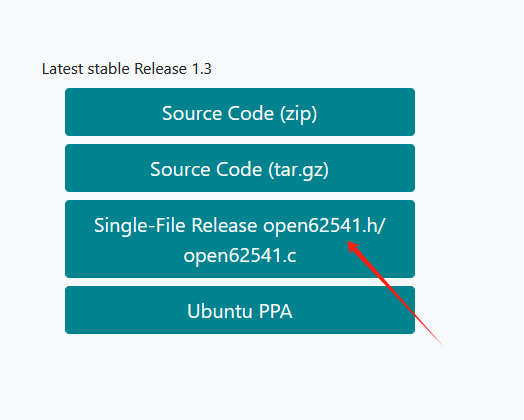The width and height of the screenshot is (524, 420).
Task: Open the Single-File Release open62541.h/open62541.c button
Action: (240, 239)
